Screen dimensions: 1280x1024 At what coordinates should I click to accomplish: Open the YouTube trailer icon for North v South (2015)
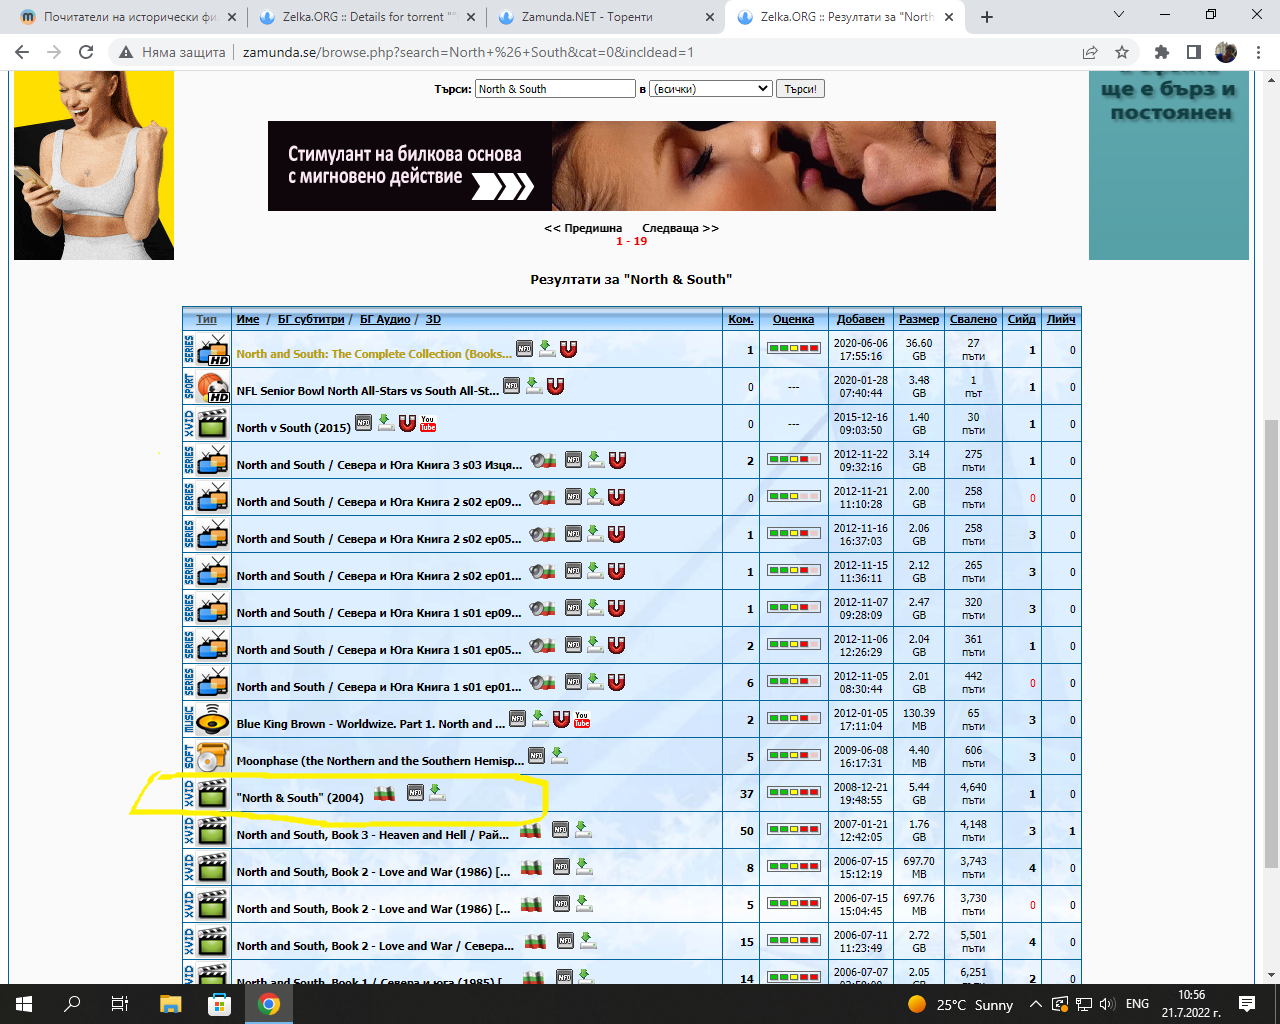428,423
